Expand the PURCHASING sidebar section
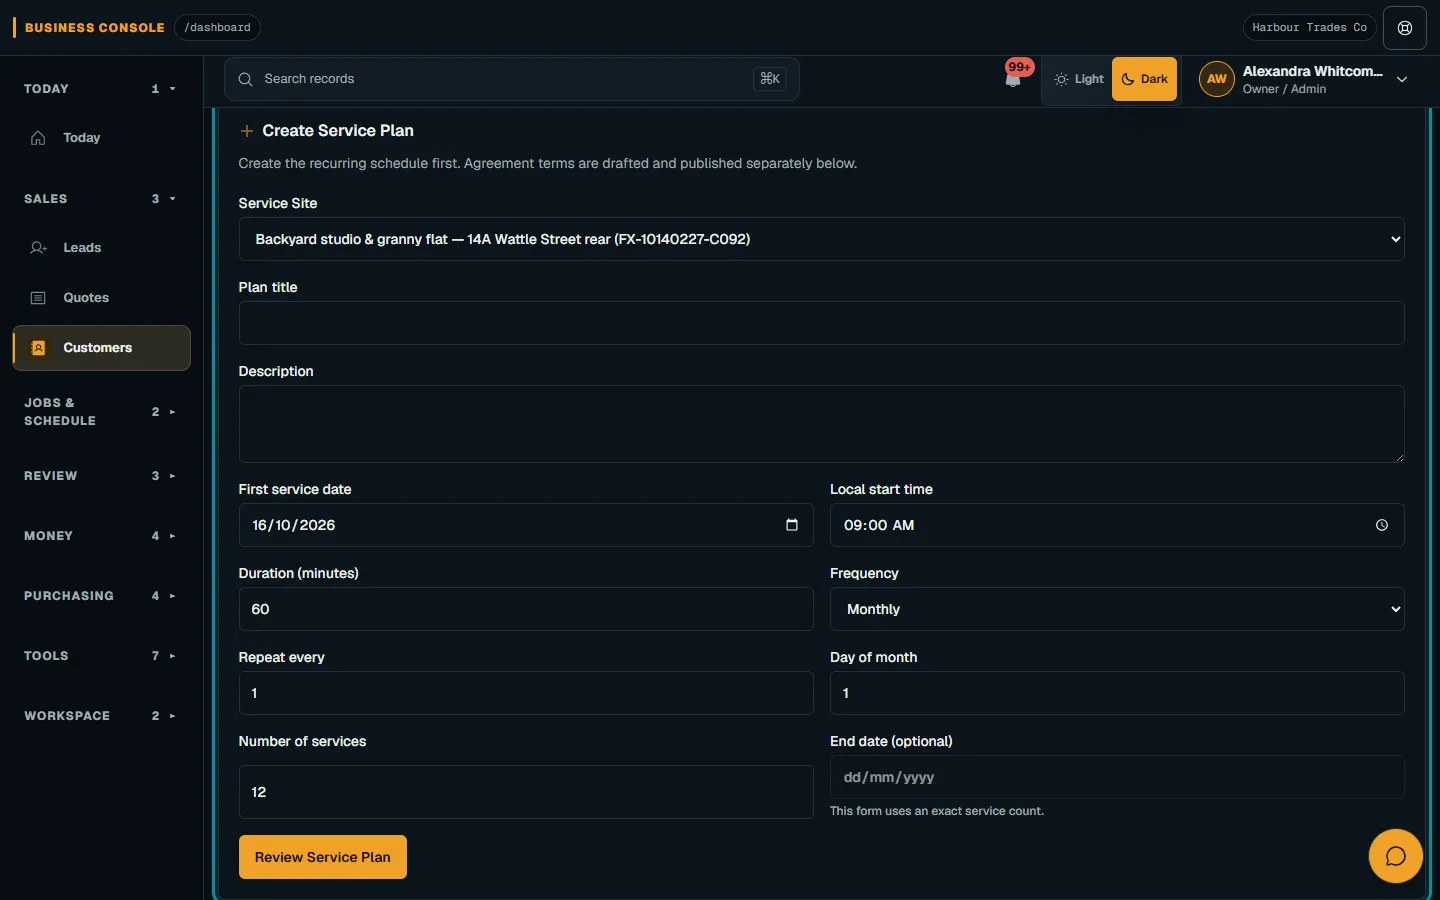The width and height of the screenshot is (1440, 900). click(100, 596)
